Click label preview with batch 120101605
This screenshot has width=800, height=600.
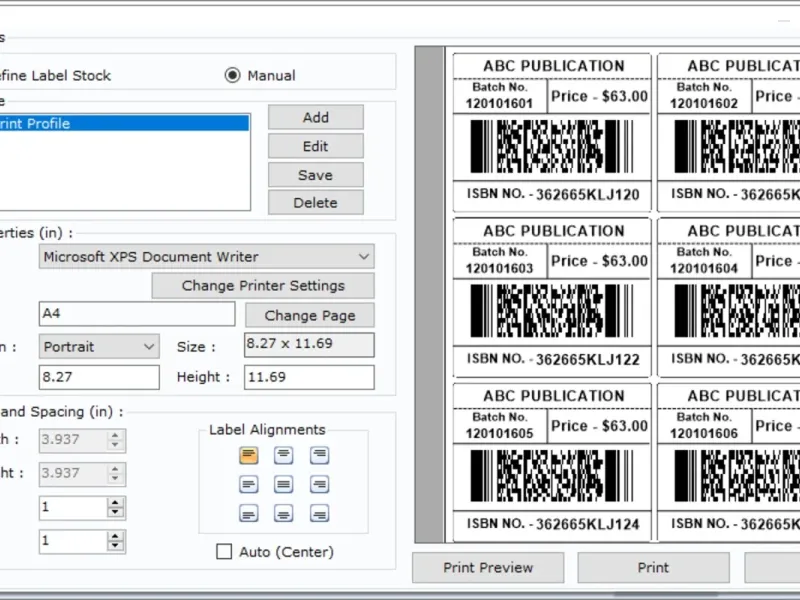(x=552, y=462)
